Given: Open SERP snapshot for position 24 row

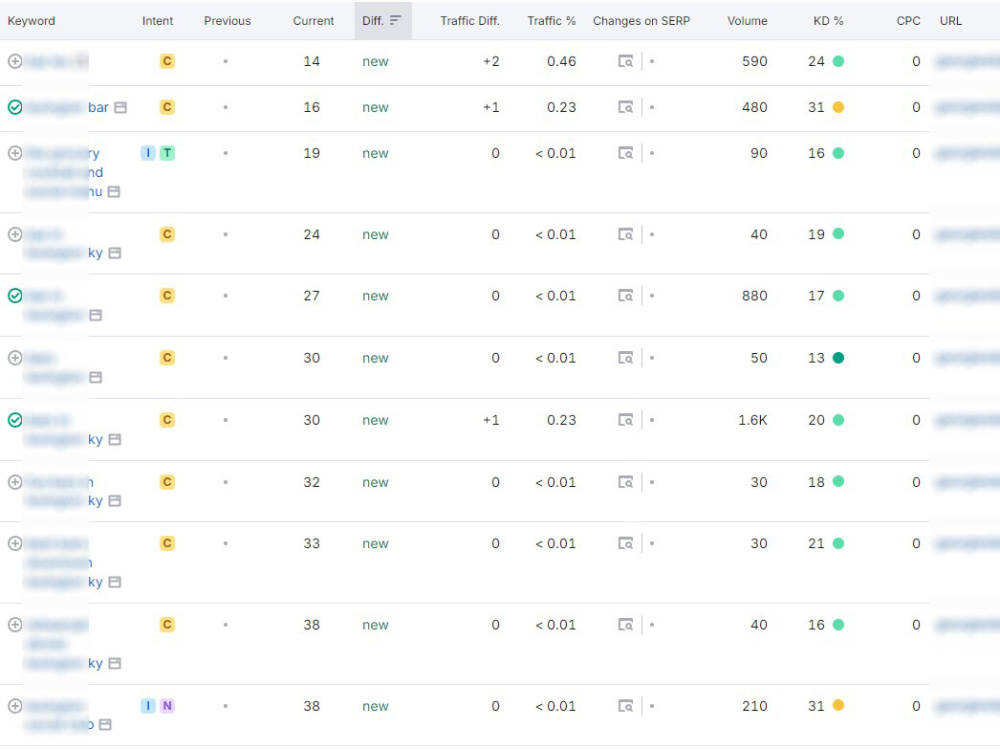Looking at the screenshot, I should (626, 234).
